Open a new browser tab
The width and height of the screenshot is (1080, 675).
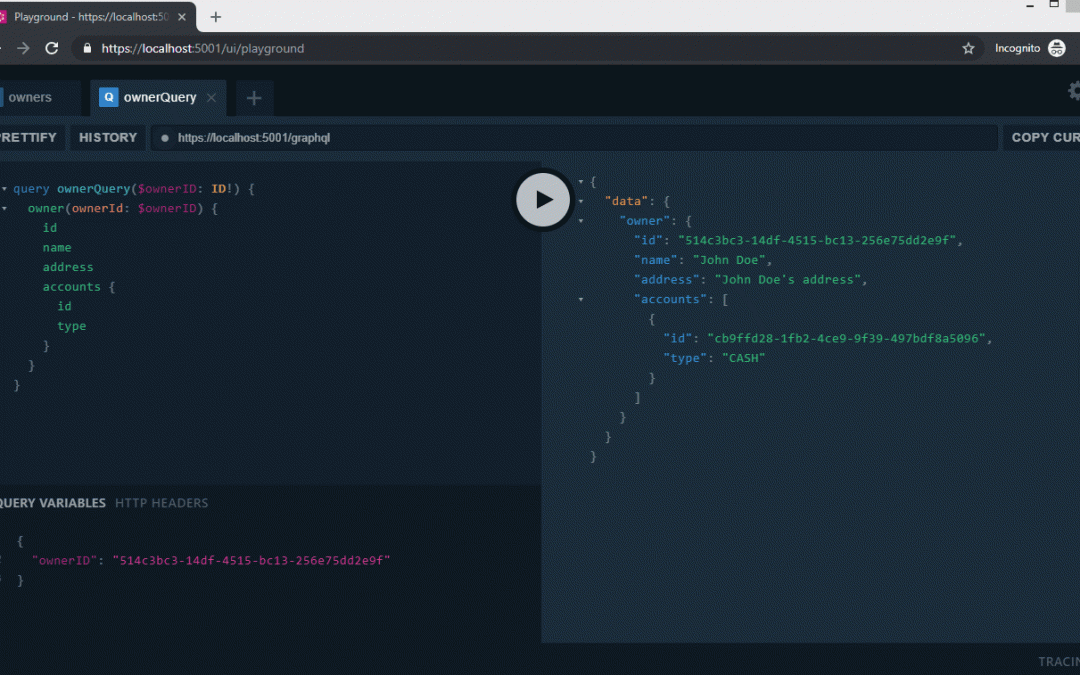click(216, 17)
